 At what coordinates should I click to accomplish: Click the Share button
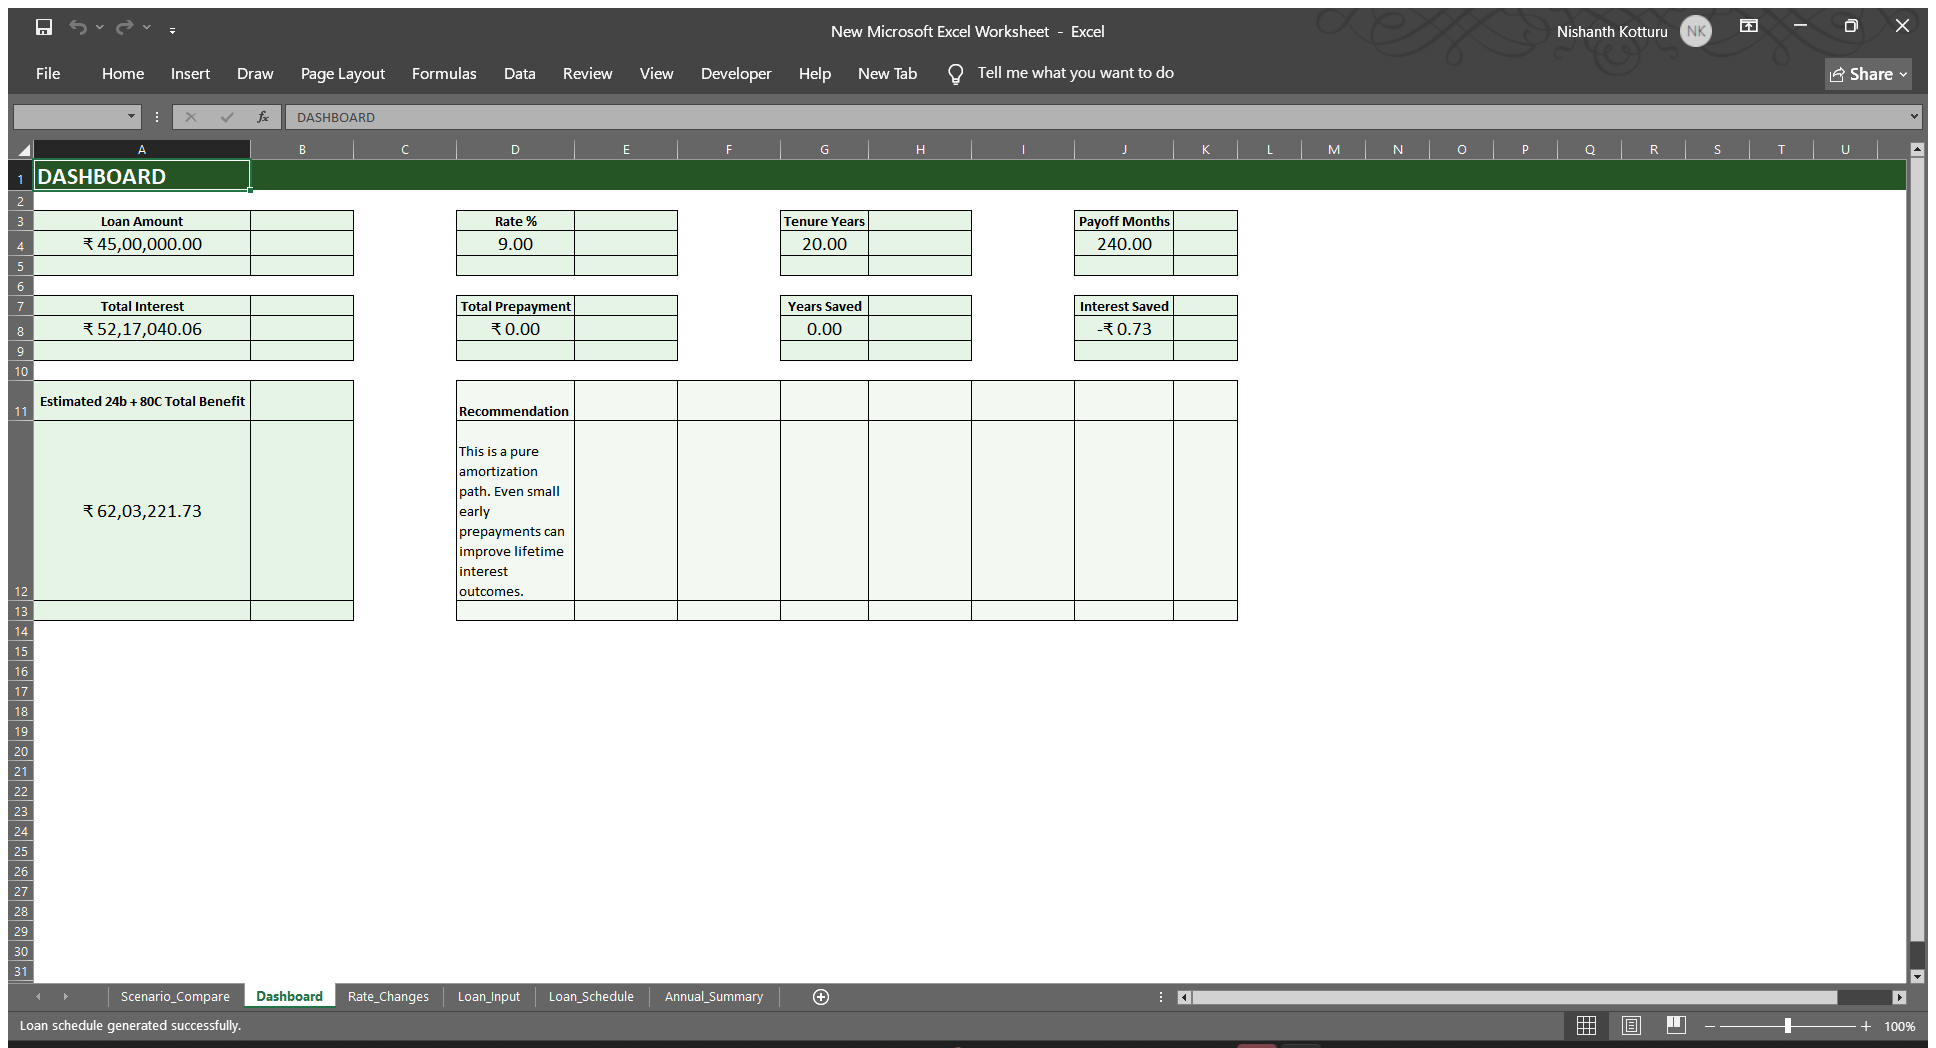click(1868, 74)
